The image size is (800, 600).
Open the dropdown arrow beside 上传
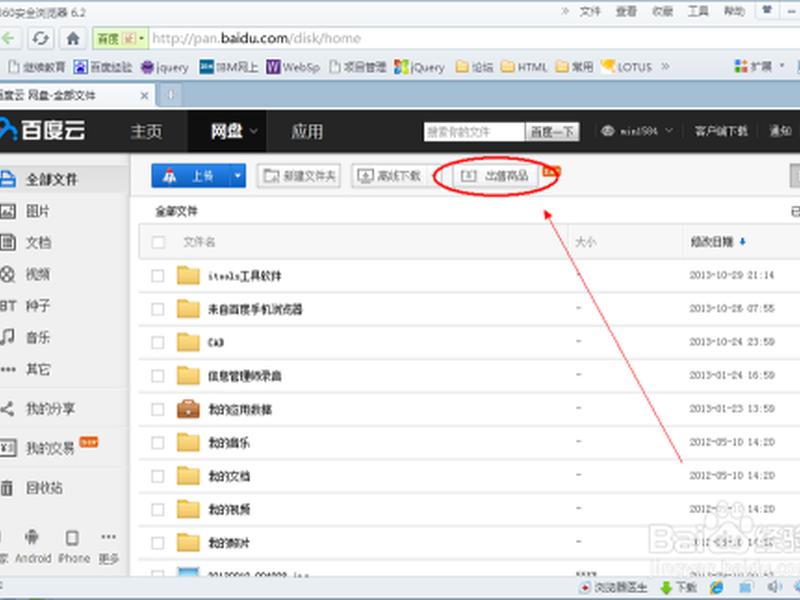coord(238,176)
